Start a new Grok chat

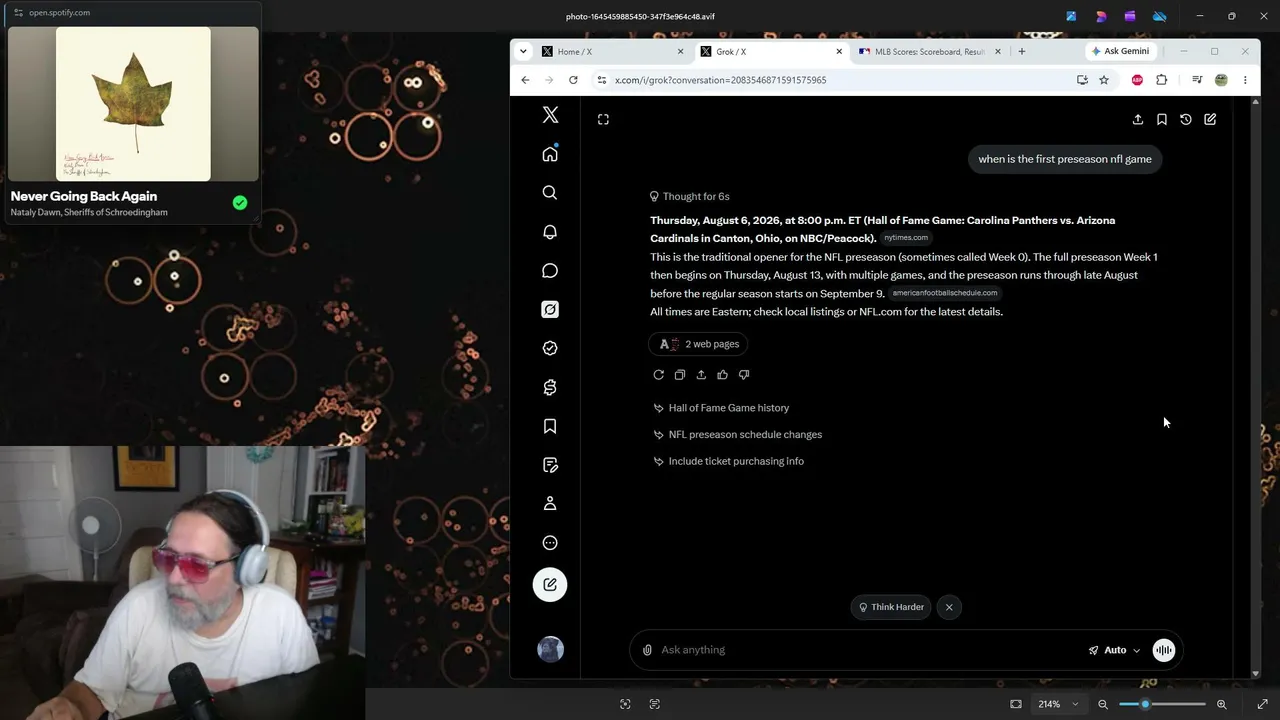coord(1210,119)
